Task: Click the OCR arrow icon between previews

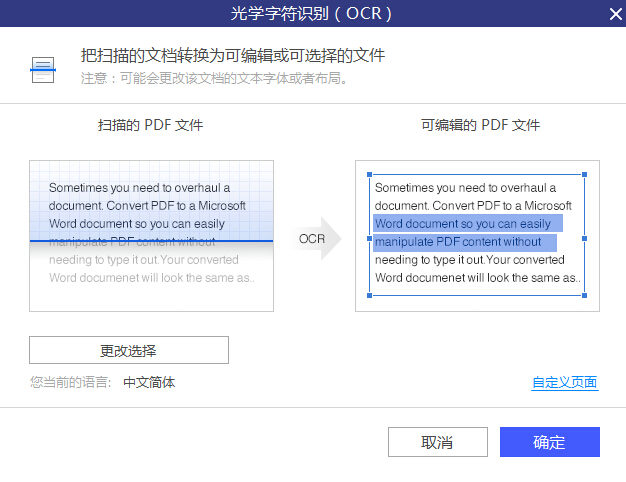Action: pos(316,238)
